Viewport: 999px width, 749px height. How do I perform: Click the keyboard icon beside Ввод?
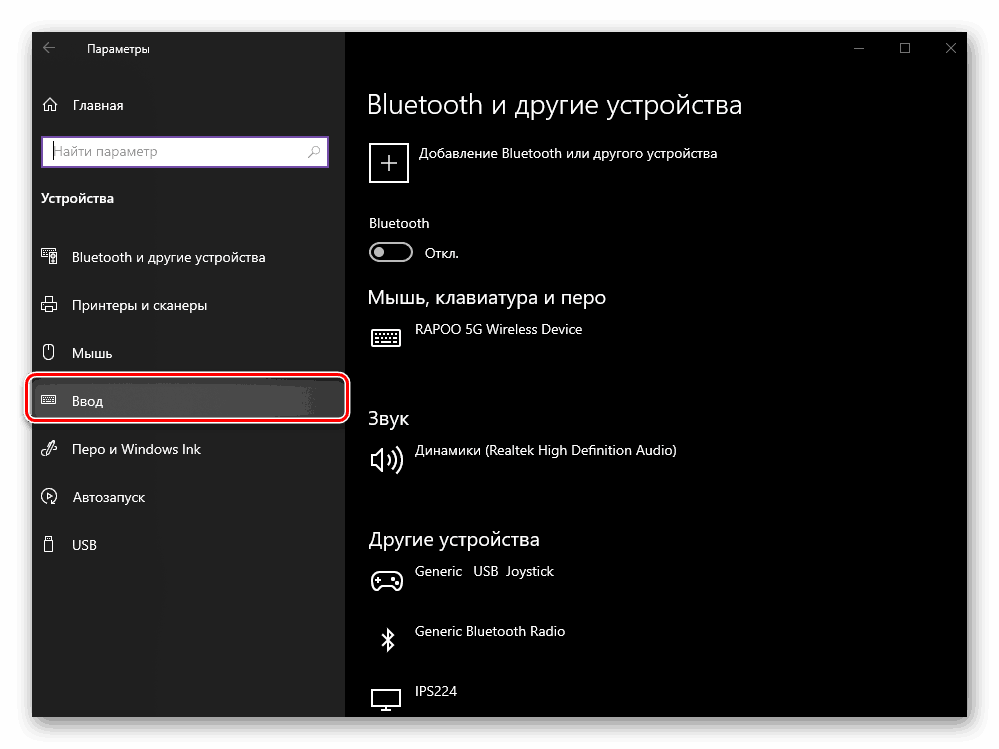click(x=48, y=400)
